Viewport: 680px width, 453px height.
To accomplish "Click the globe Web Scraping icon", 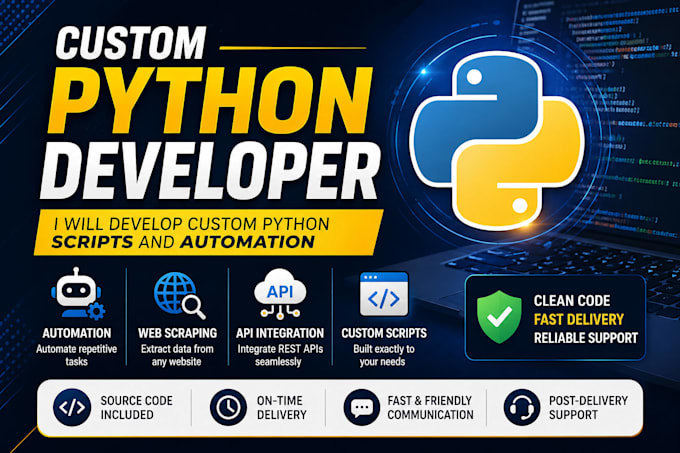I will [179, 295].
